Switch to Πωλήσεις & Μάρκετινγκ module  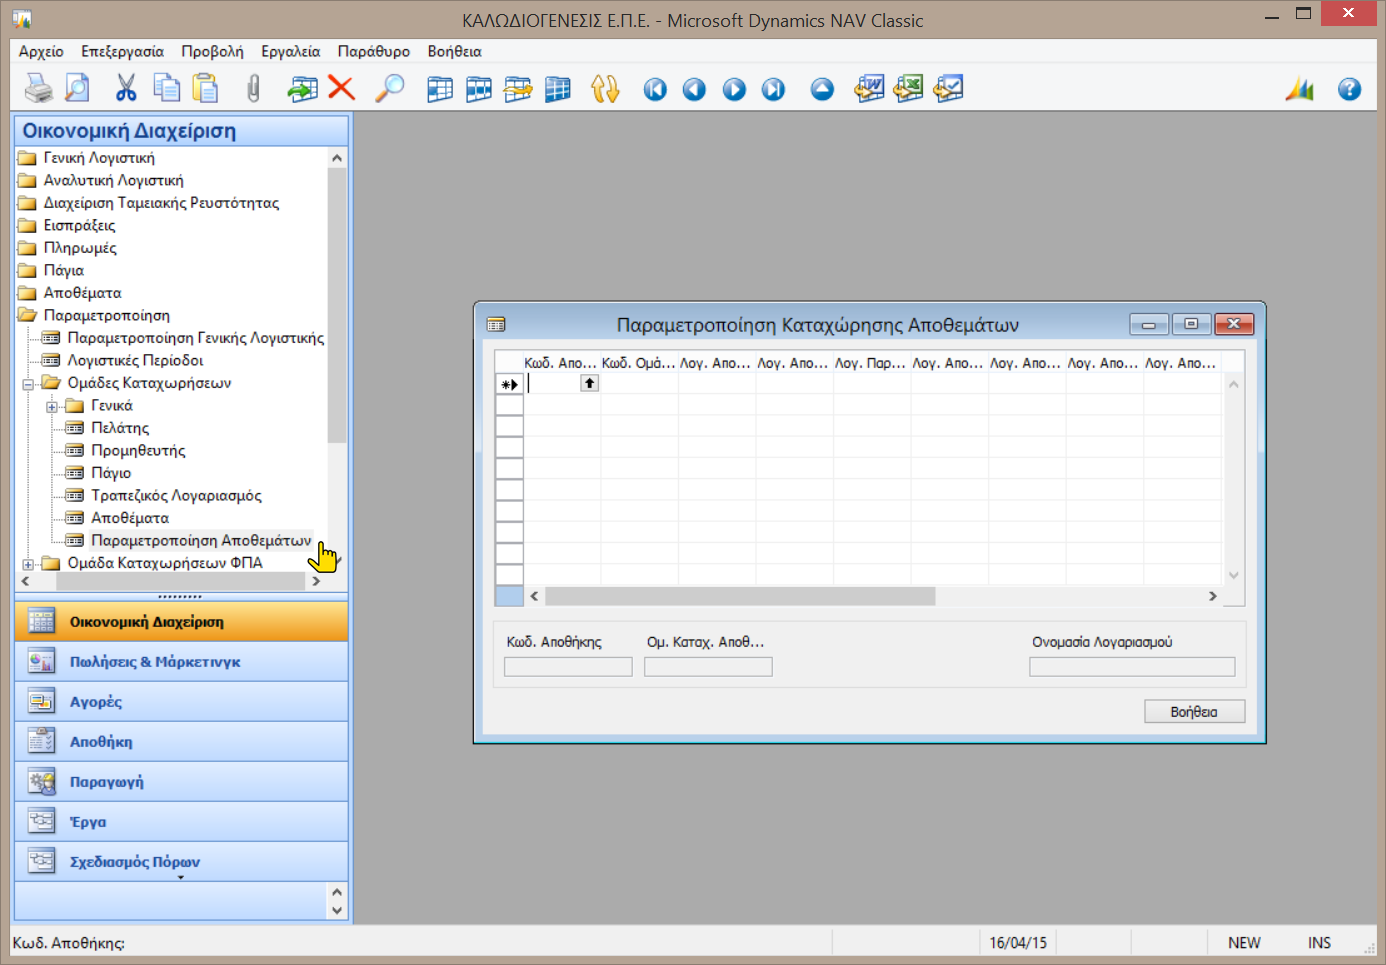[181, 662]
